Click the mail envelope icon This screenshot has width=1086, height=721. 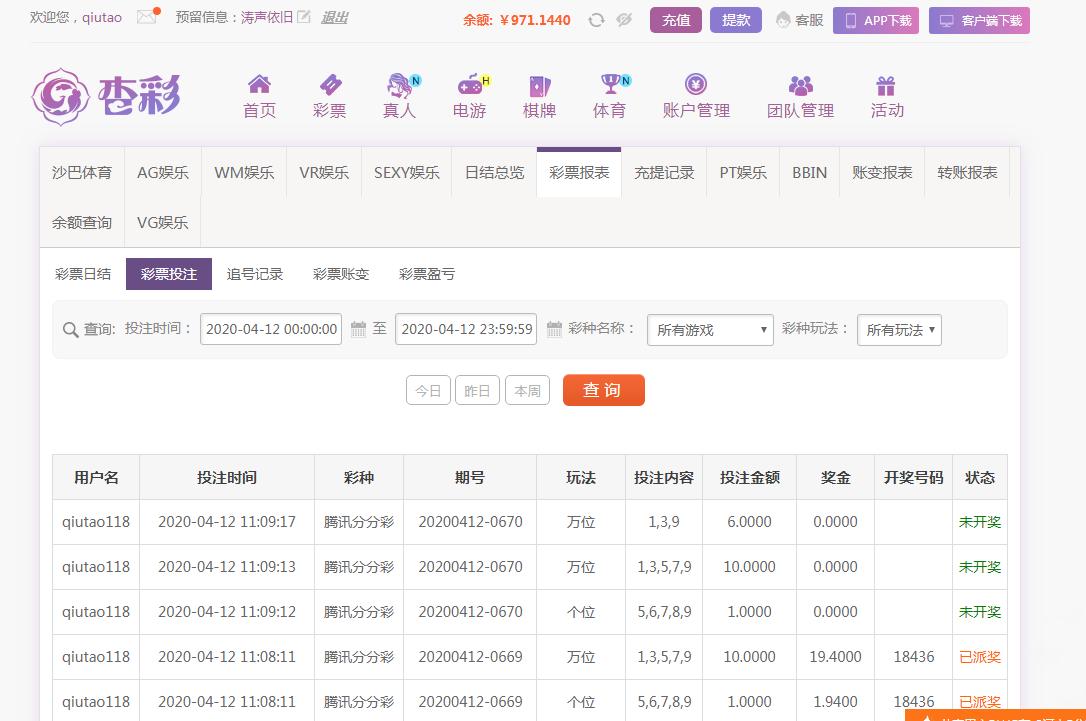[x=147, y=17]
